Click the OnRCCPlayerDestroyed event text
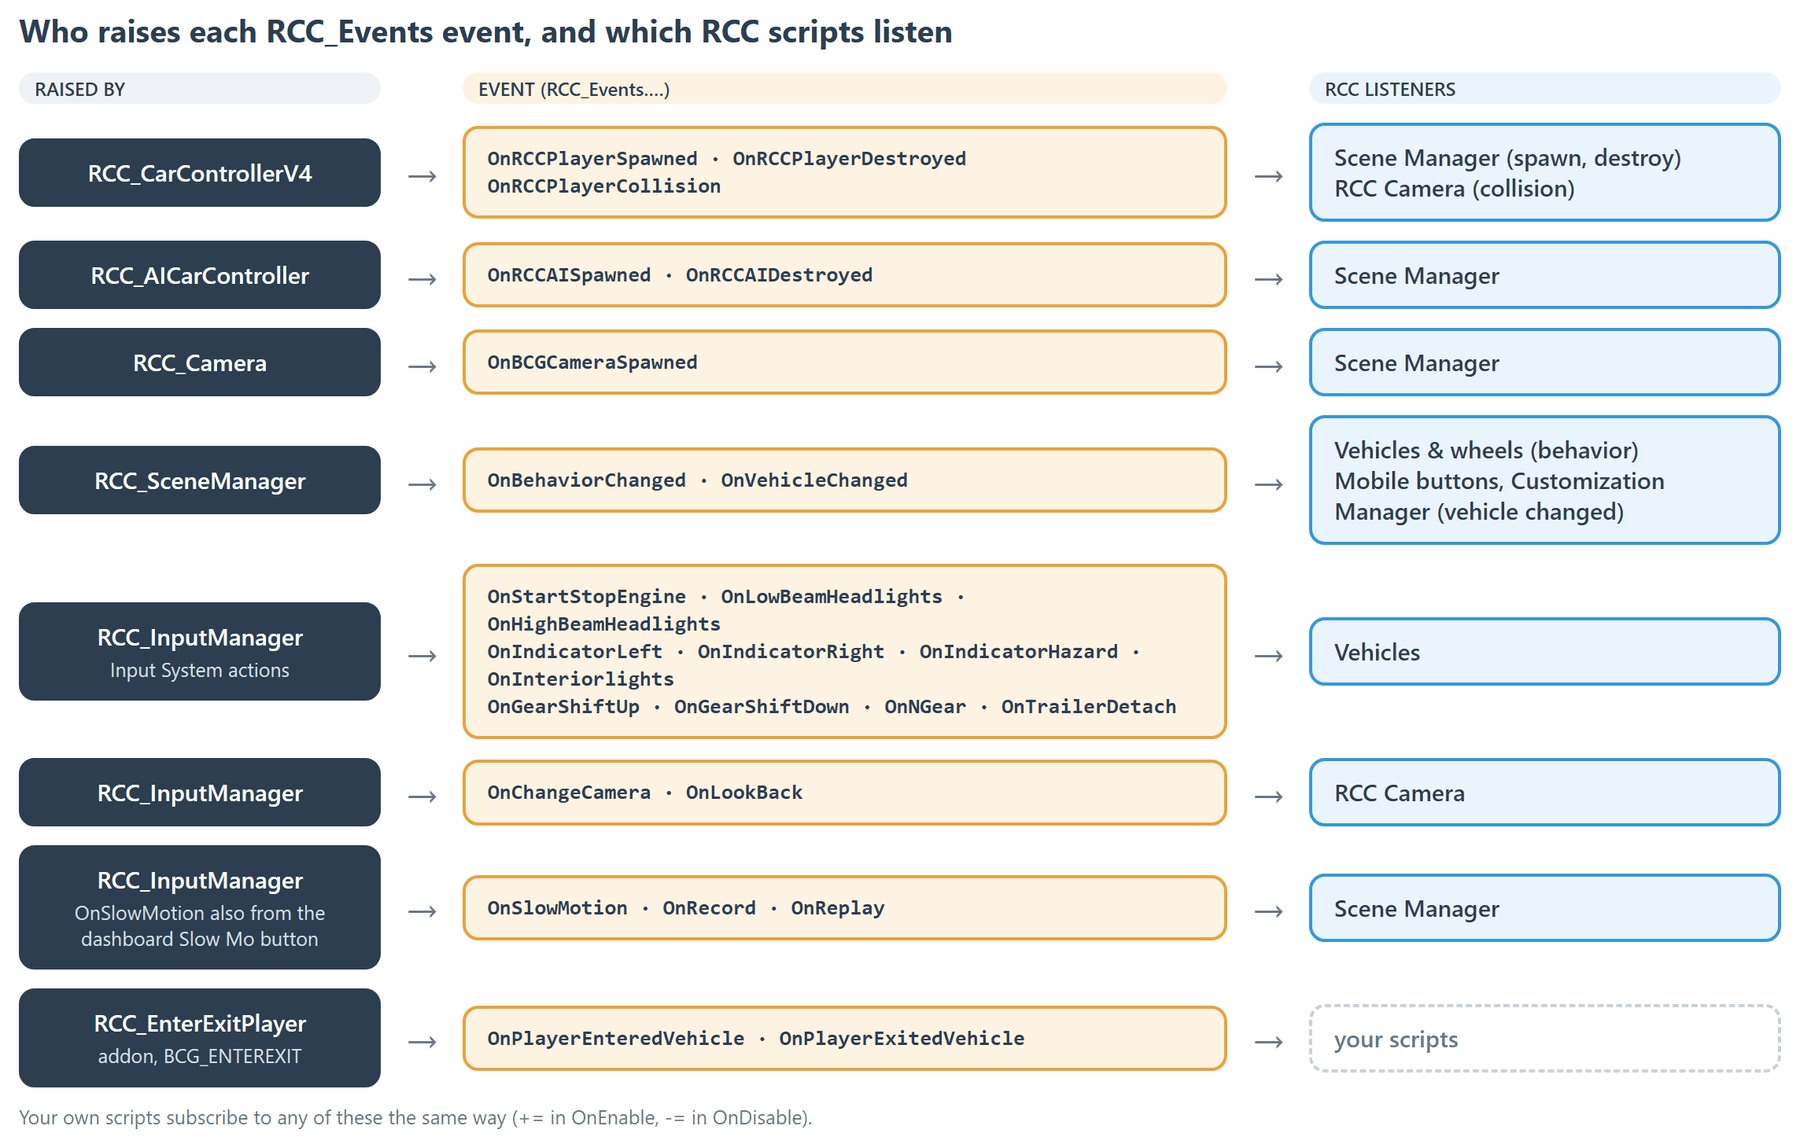 [x=849, y=158]
